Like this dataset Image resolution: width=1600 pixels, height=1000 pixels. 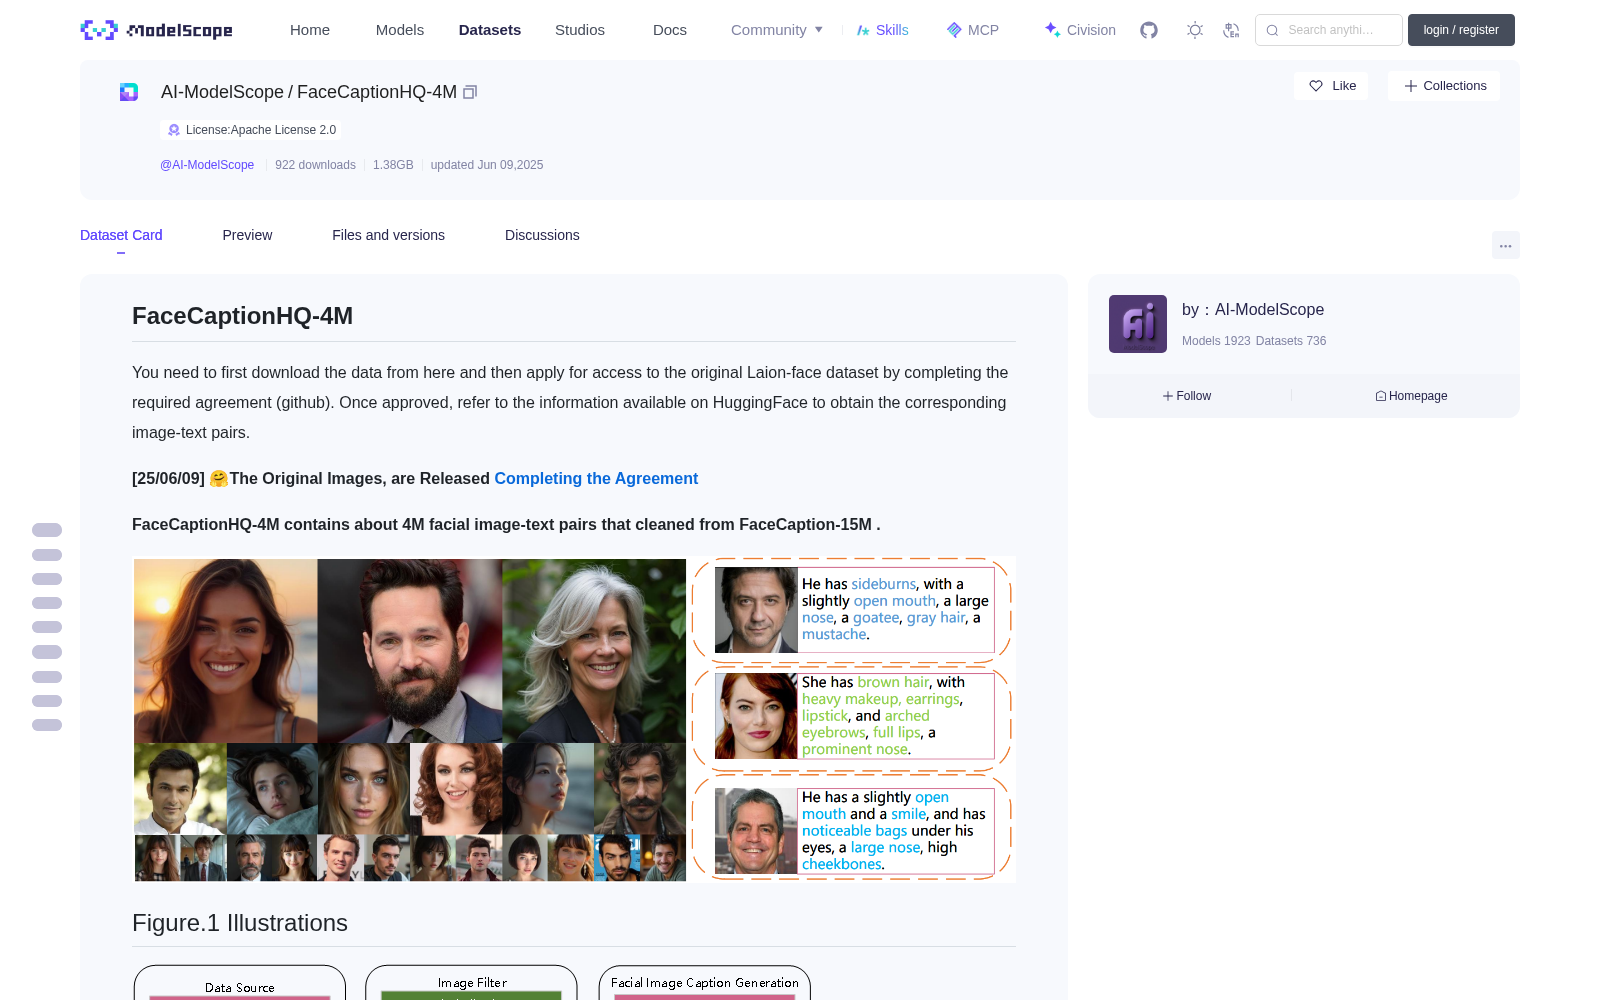point(1331,86)
